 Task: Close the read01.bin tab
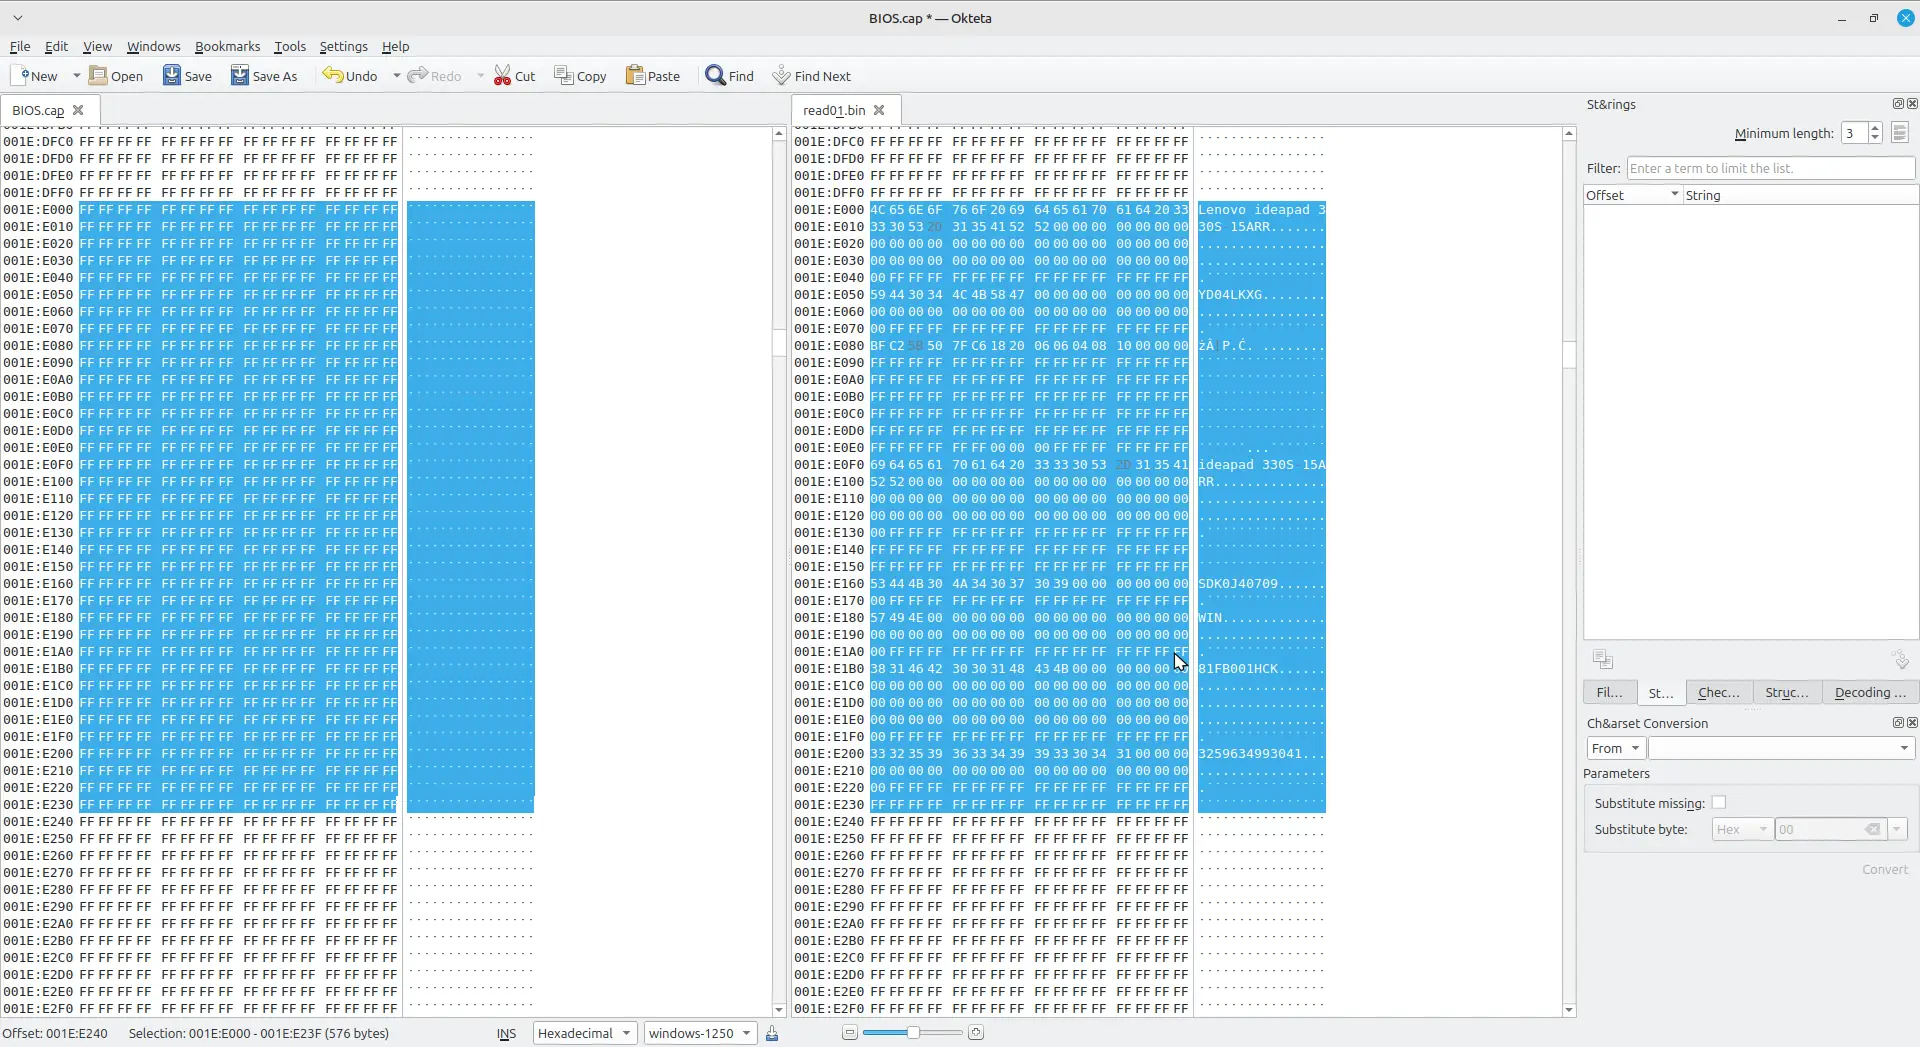point(879,110)
